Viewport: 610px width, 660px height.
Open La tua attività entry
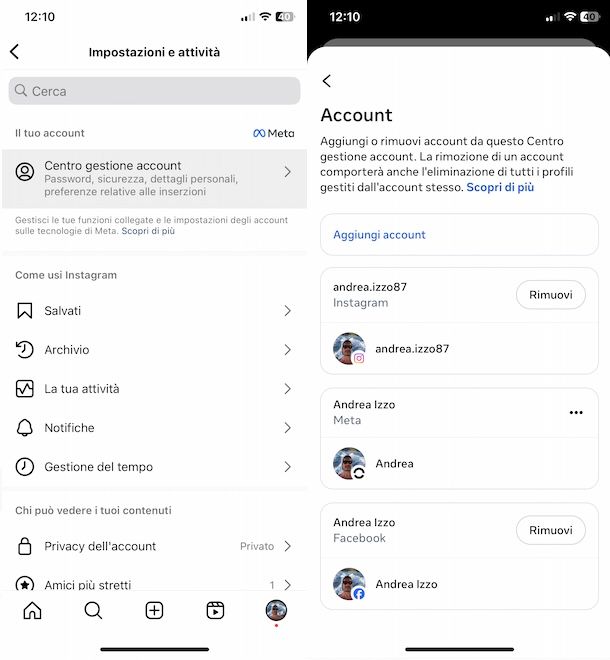click(154, 389)
